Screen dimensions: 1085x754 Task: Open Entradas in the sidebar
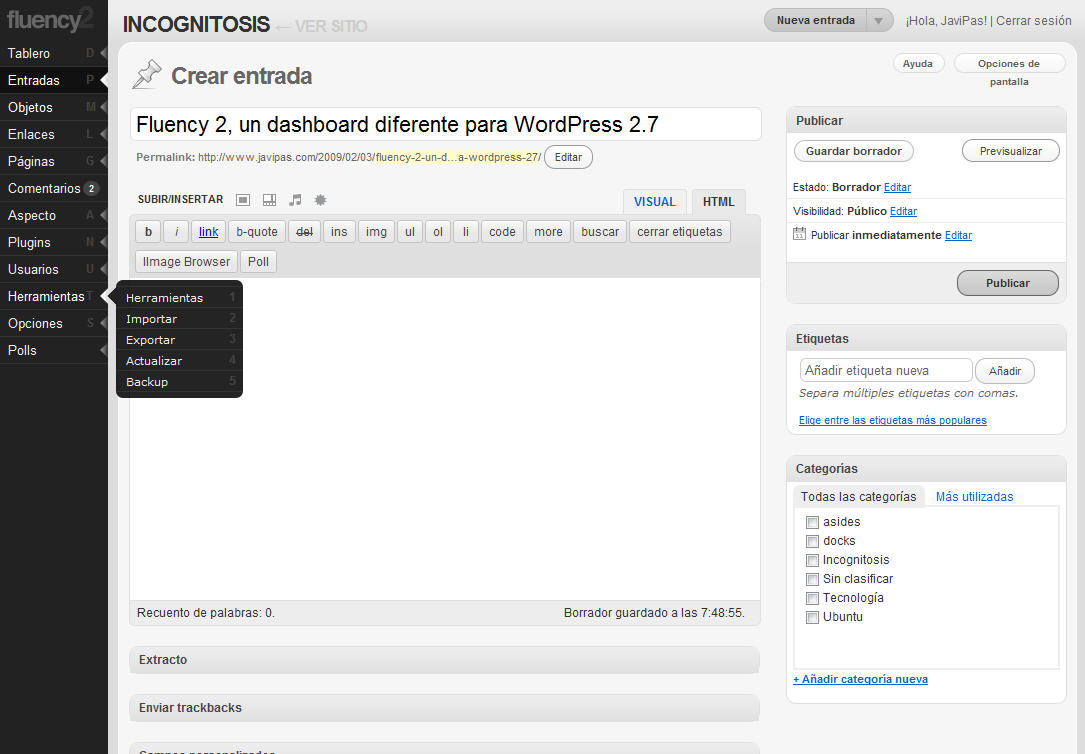tap(53, 80)
